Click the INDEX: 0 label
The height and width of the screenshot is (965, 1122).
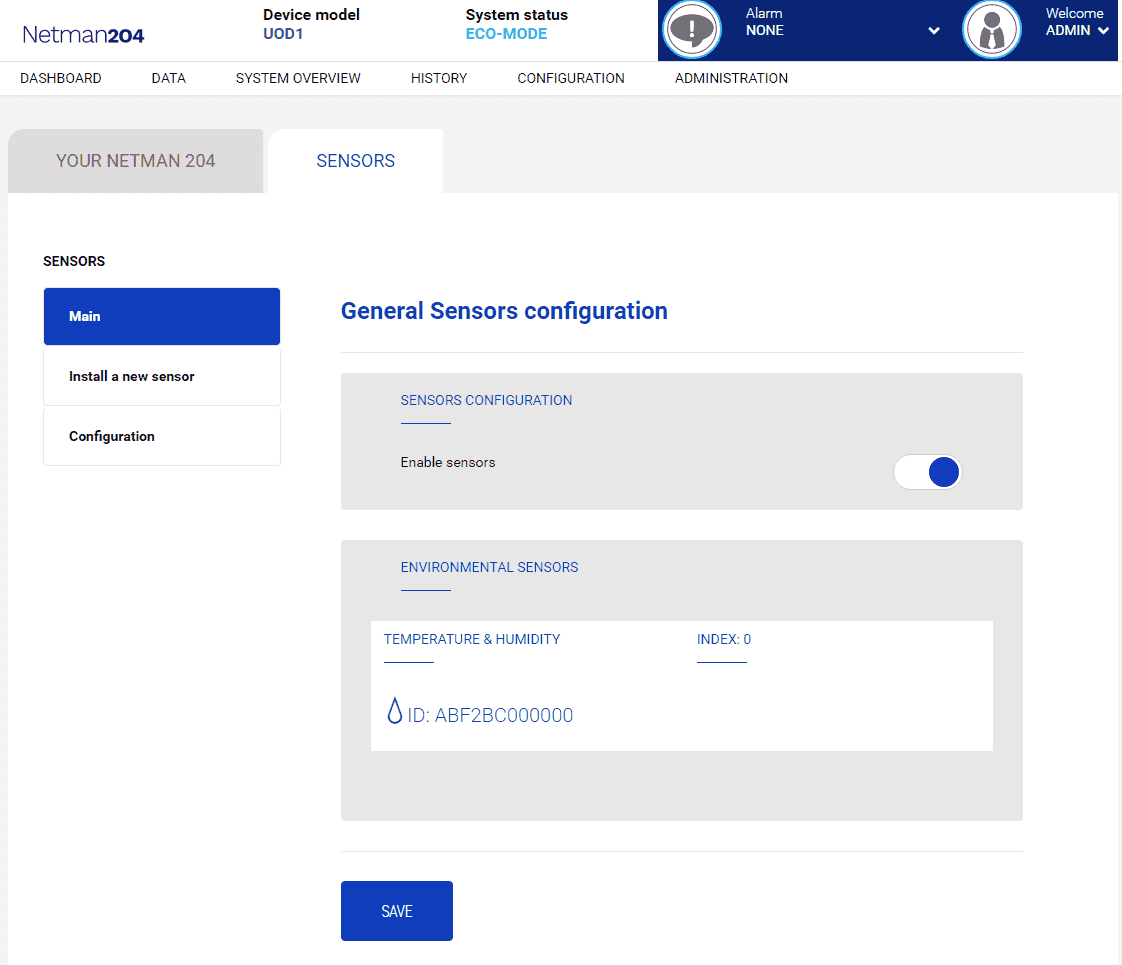click(723, 640)
